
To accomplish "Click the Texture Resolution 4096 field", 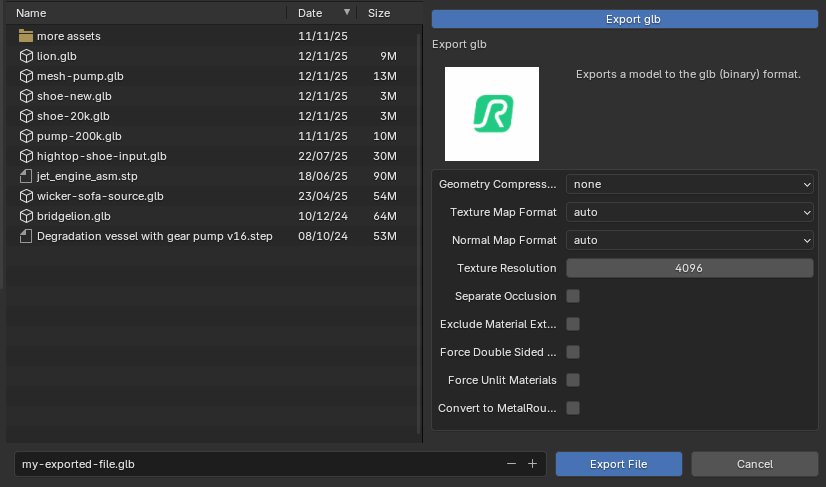I will click(x=690, y=268).
